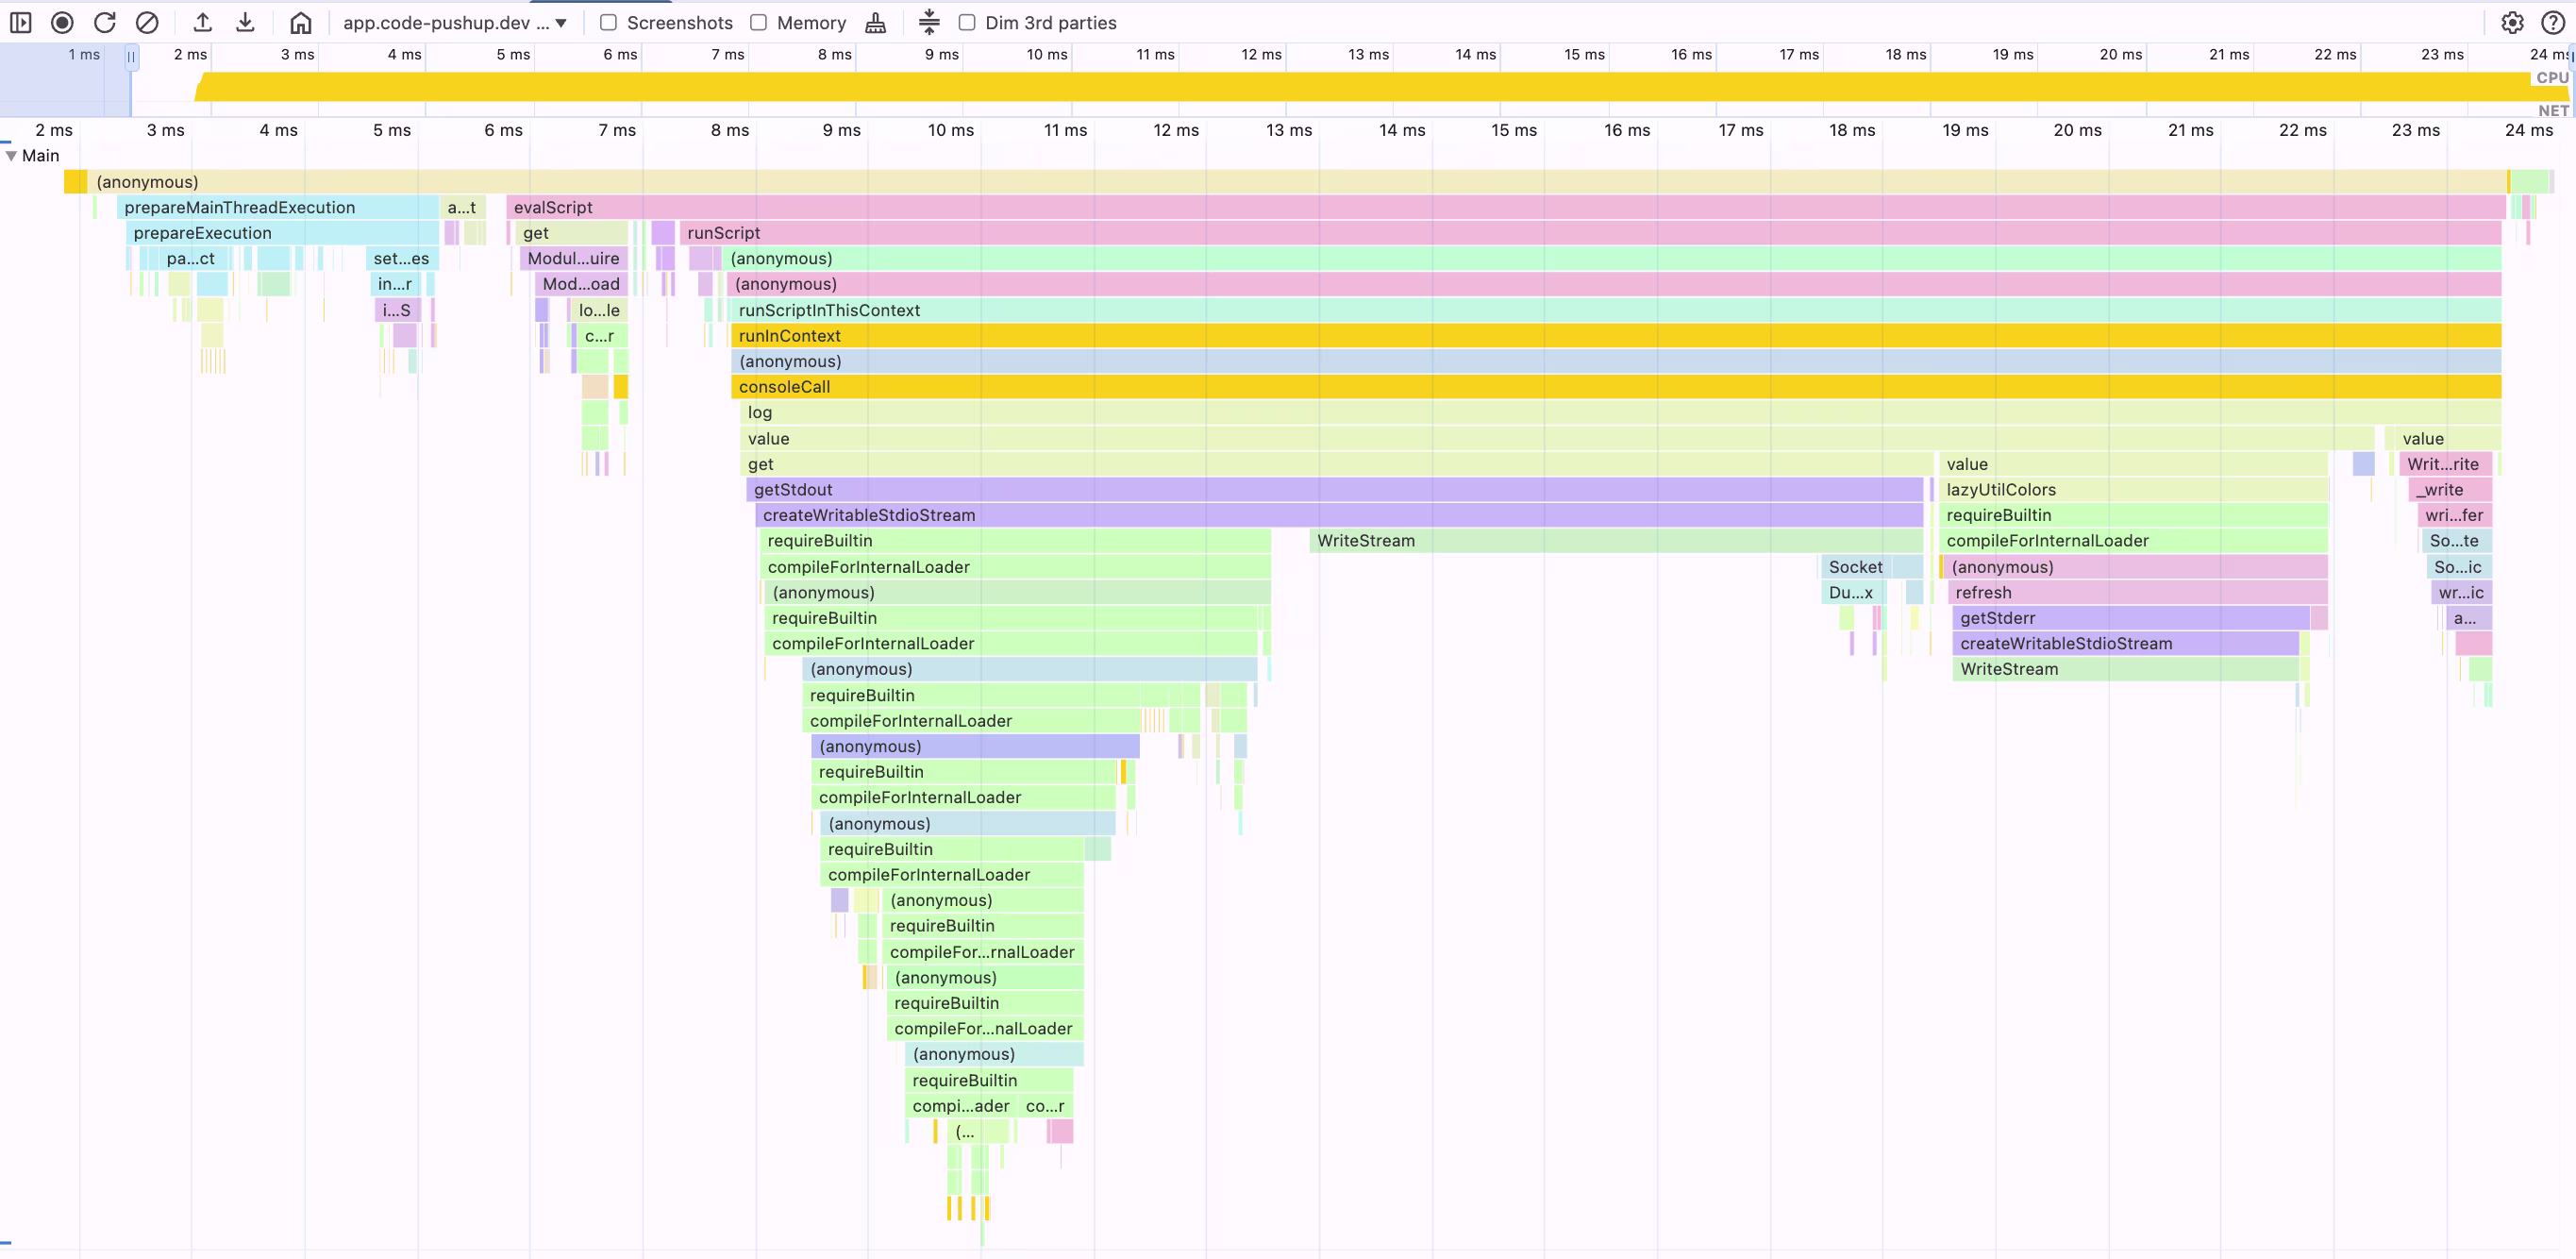
Task: Toggle the sidebar panel icon
Action: (21, 22)
